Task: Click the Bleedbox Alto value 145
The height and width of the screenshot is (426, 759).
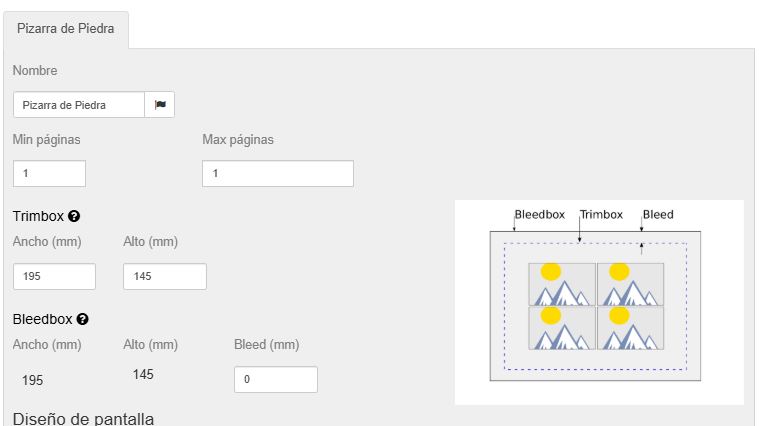Action: click(143, 374)
